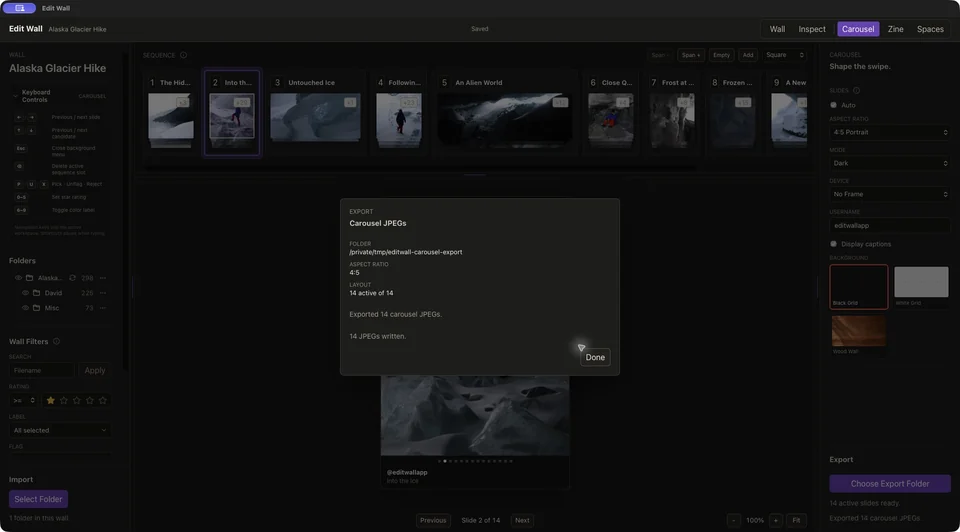Open the more options menu for Alaska folder
The image size is (960, 532).
coord(102,278)
